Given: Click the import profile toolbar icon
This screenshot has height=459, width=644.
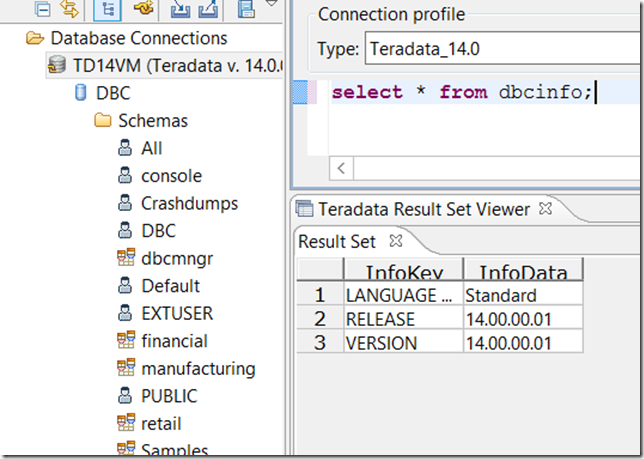Looking at the screenshot, I should [x=180, y=9].
